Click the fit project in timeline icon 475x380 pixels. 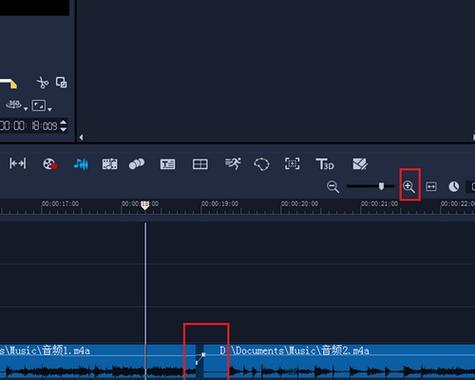pyautogui.click(x=18, y=163)
